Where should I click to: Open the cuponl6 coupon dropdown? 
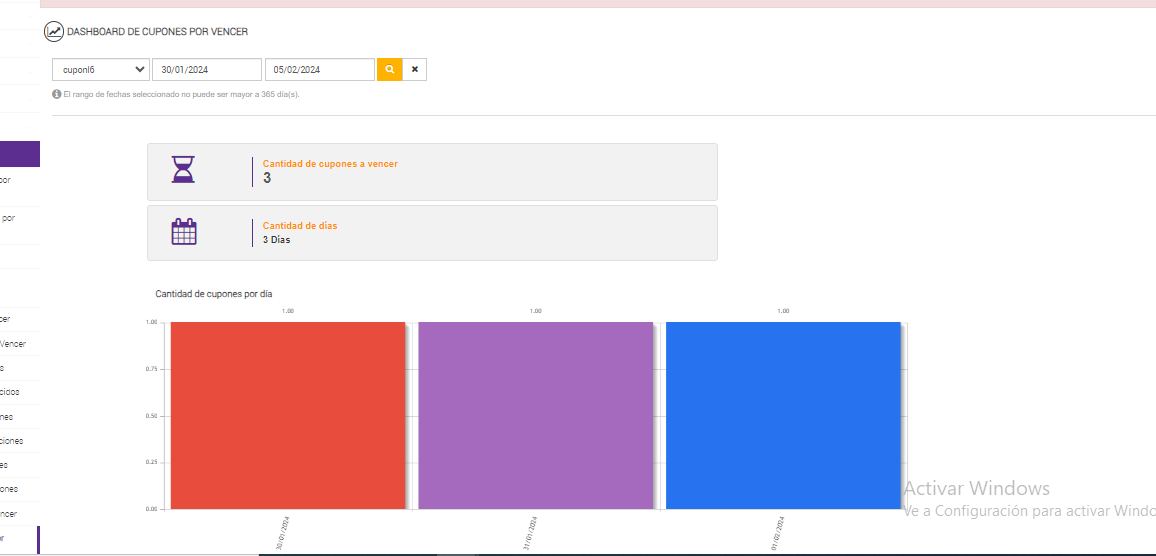coord(100,69)
